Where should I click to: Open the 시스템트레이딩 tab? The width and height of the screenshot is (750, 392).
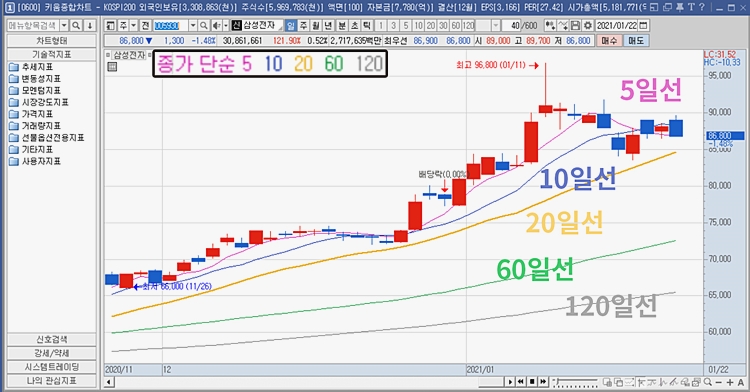coord(52,367)
